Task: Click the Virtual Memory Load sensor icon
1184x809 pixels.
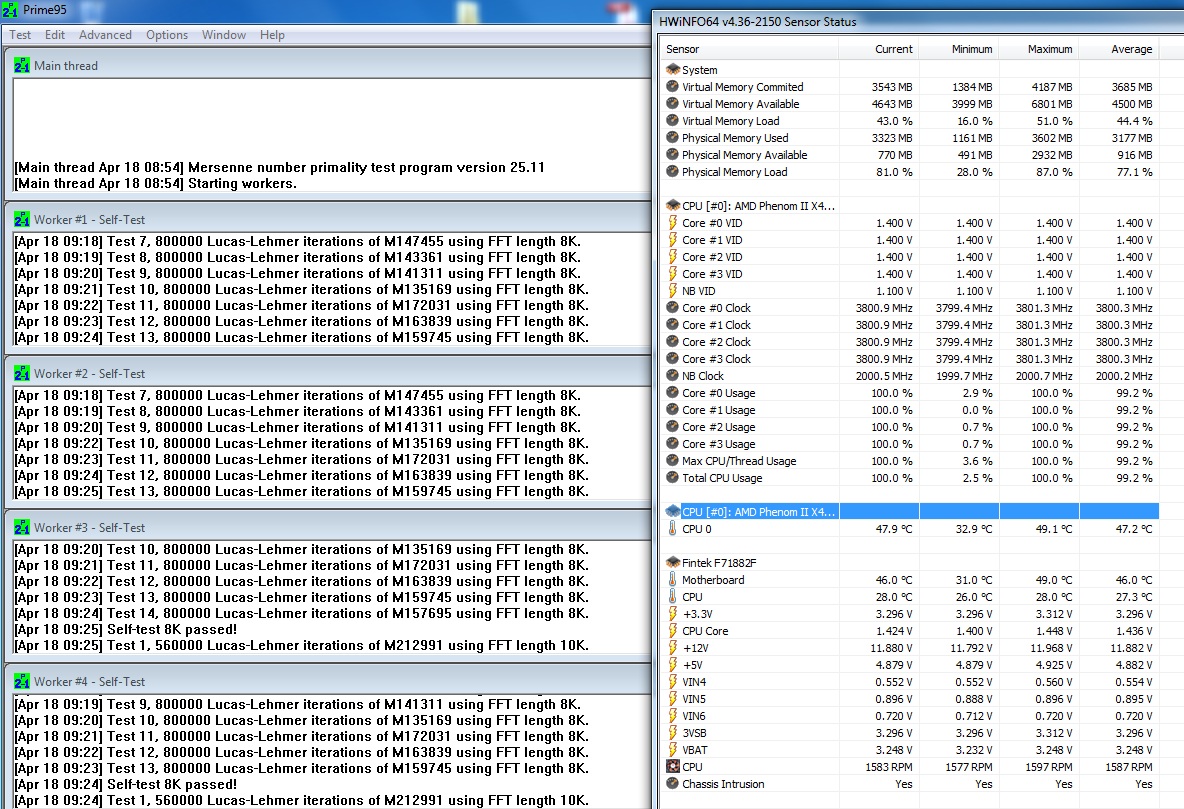Action: coord(673,121)
